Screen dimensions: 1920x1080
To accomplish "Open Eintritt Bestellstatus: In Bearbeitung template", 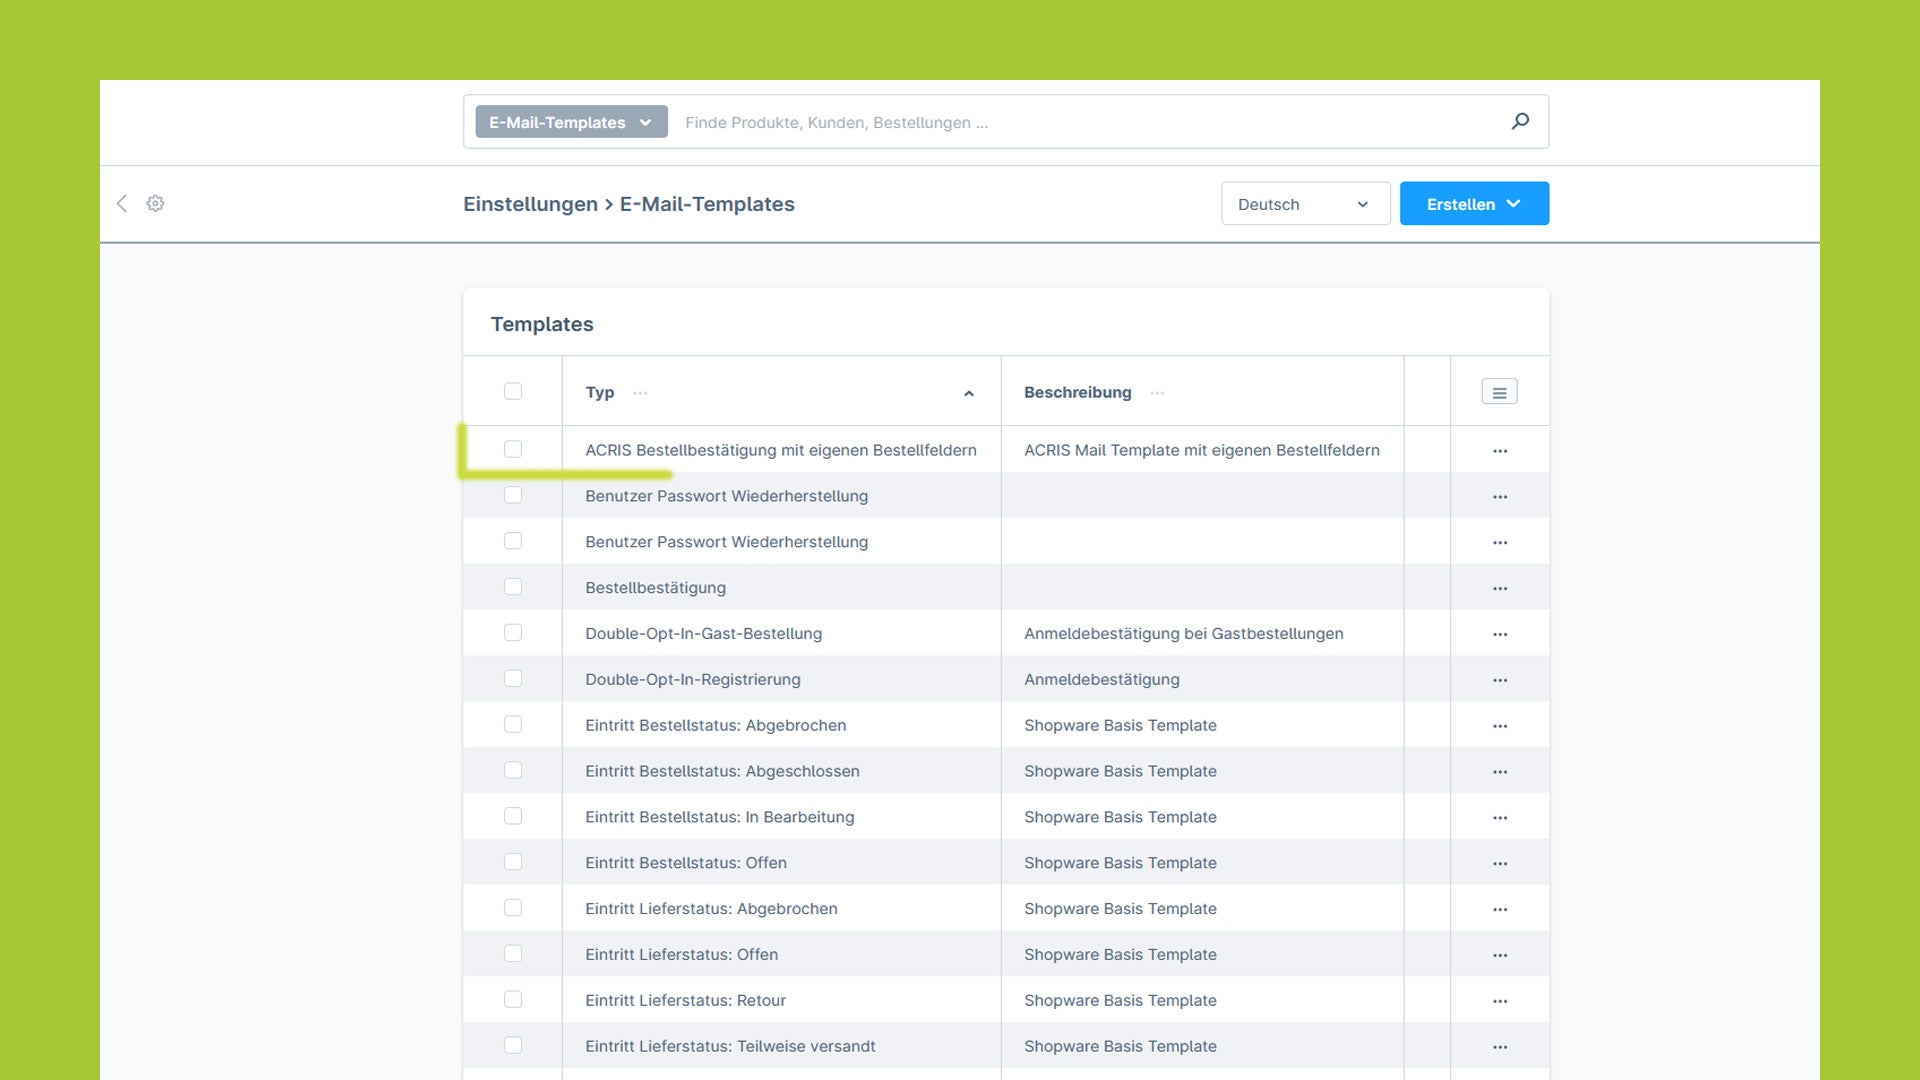I will [x=720, y=818].
